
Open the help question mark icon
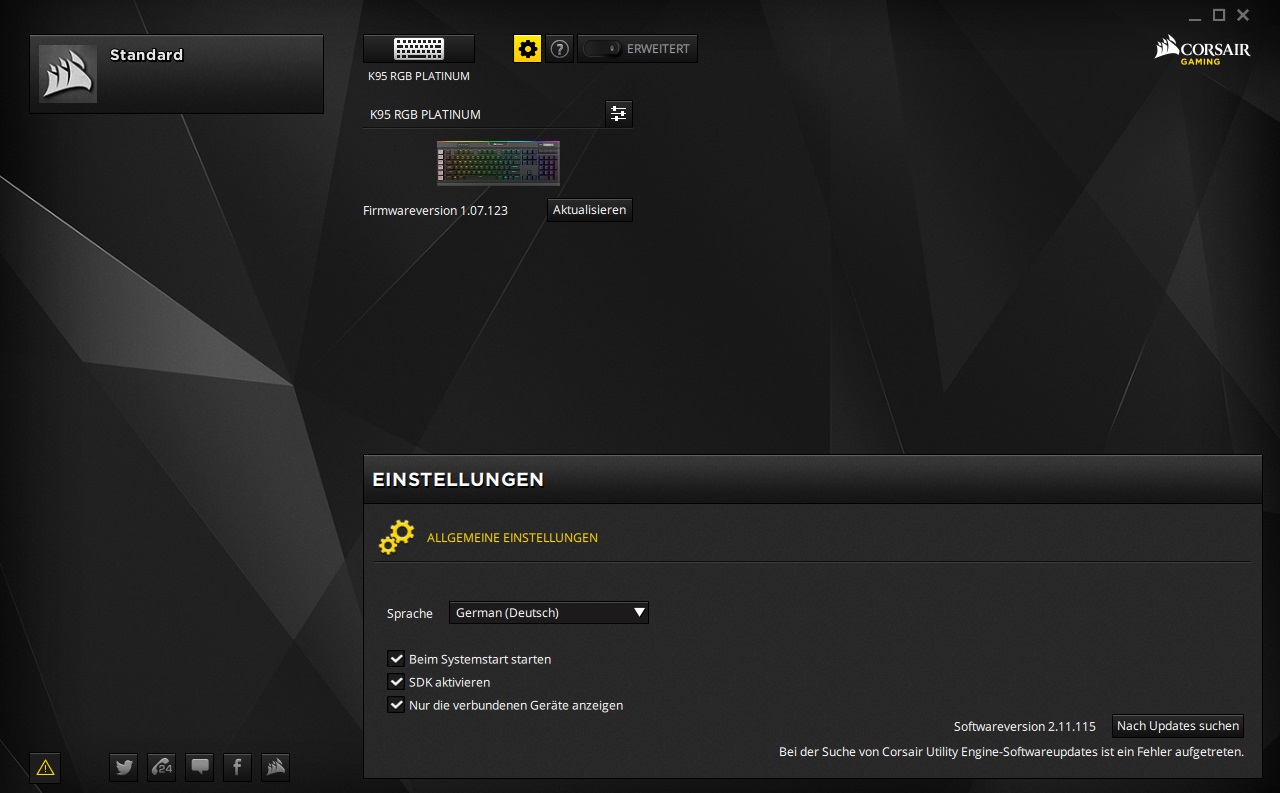[559, 48]
